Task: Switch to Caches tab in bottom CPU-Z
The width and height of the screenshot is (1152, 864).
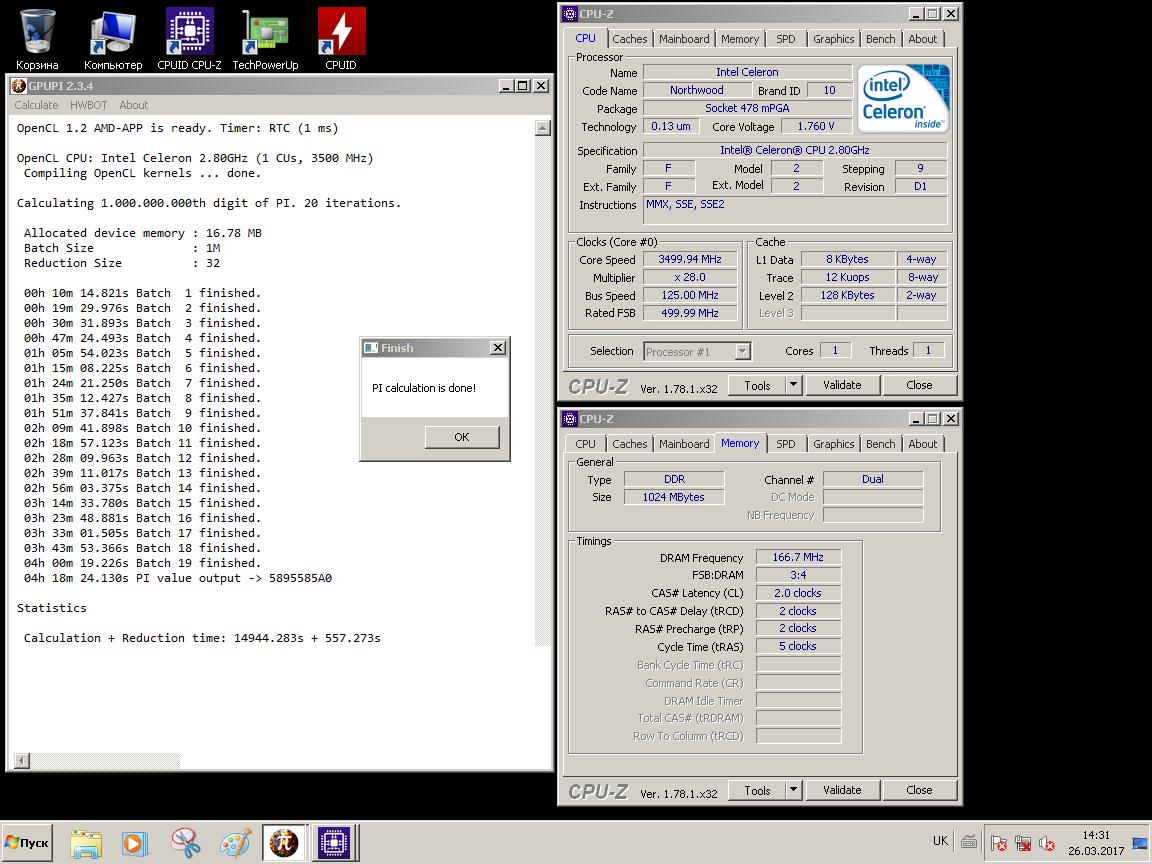Action: 630,444
